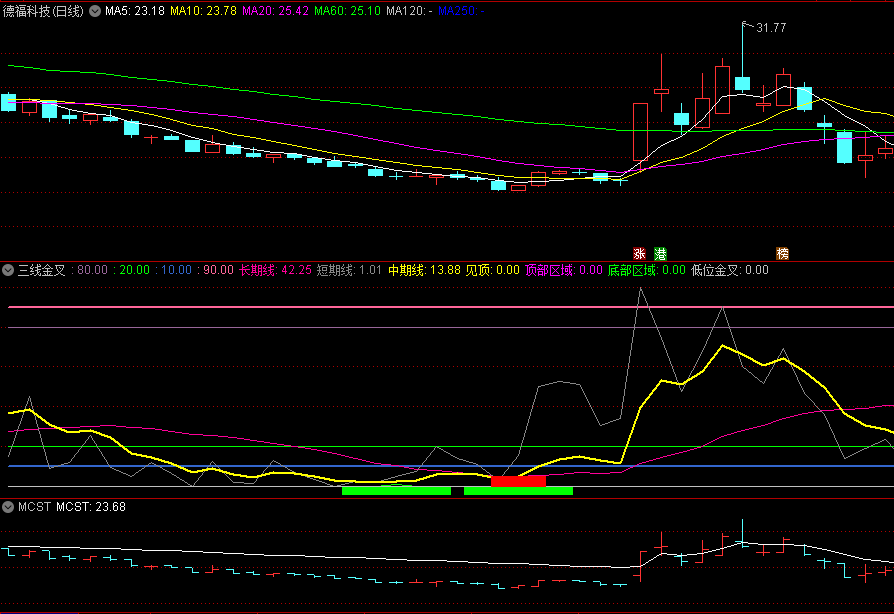Click the green 20.00 parameter value

click(134, 270)
